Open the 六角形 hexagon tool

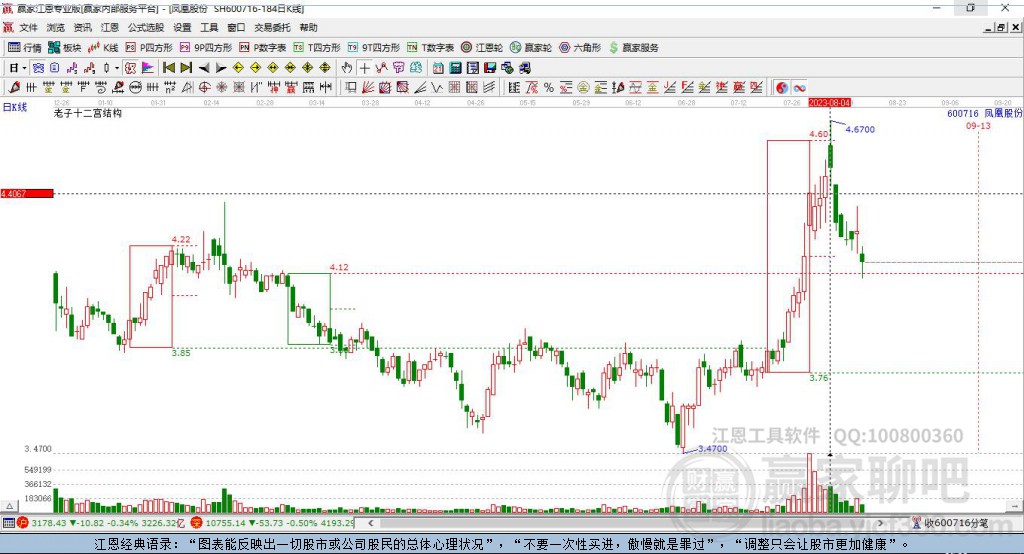tap(580, 48)
